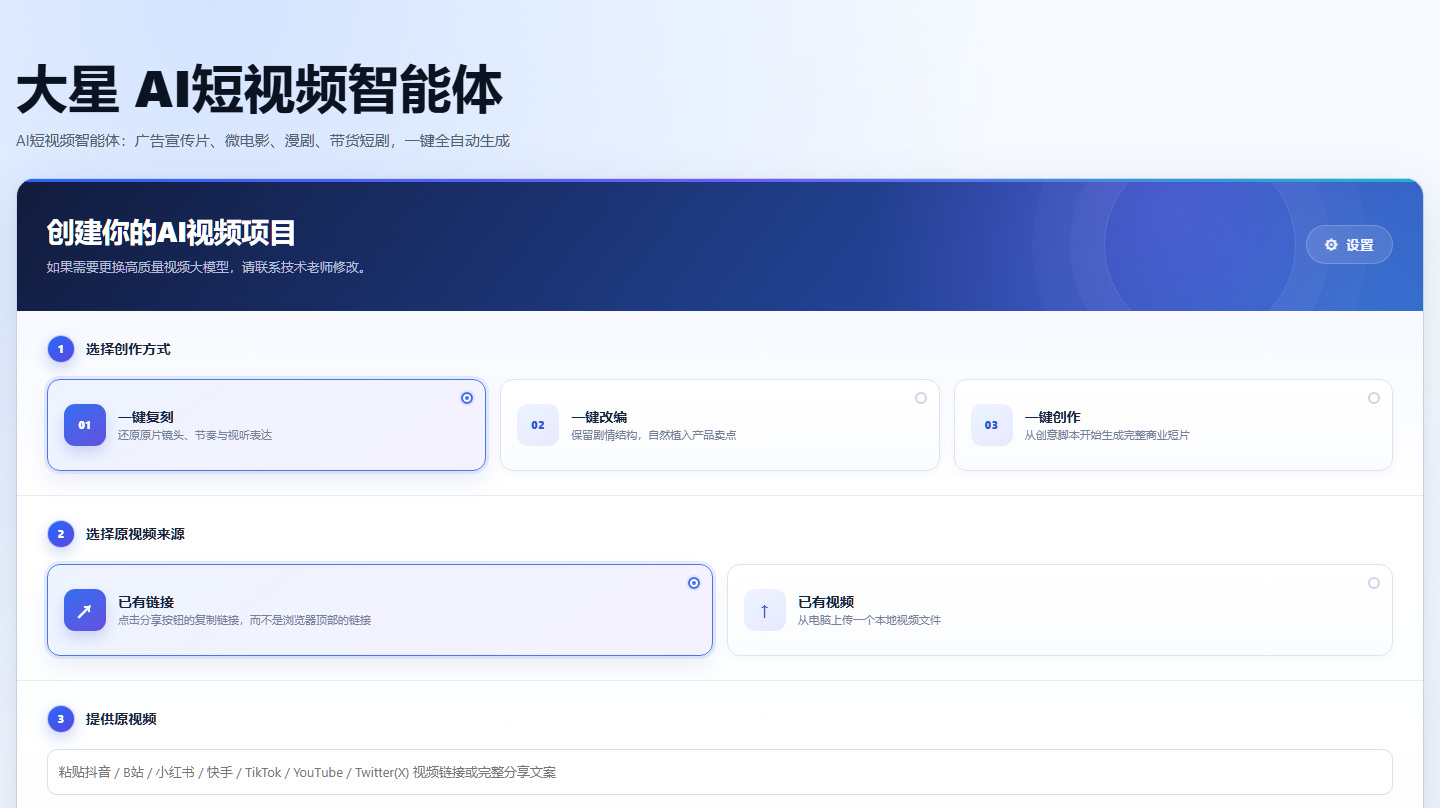Choose the 已有视频 radio button

[x=1374, y=583]
